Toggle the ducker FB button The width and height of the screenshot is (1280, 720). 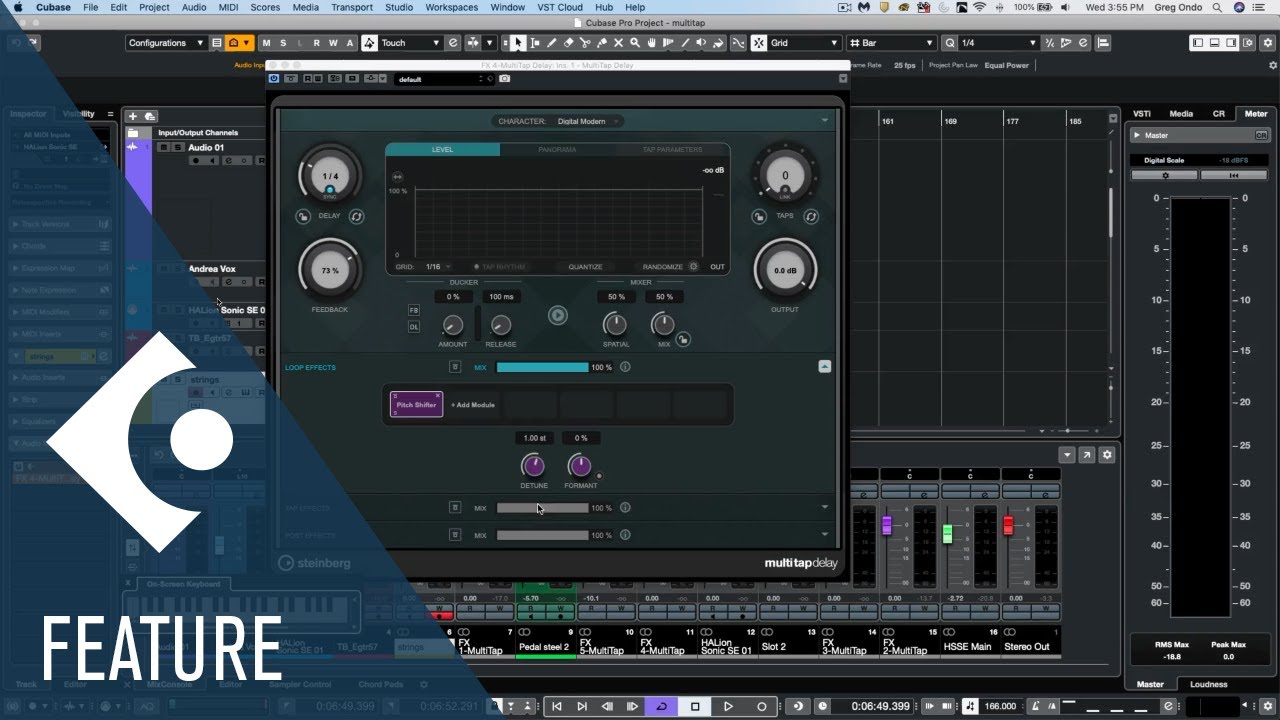(414, 311)
